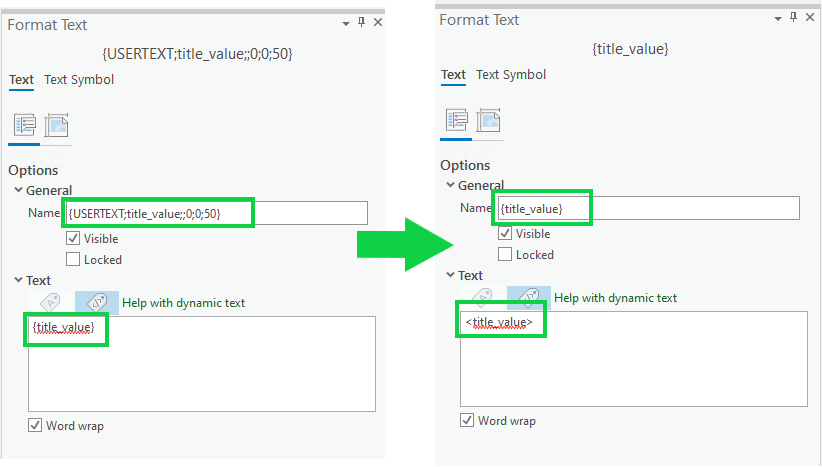
Task: Select the Placement icon in the left pane
Action: click(x=57, y=125)
